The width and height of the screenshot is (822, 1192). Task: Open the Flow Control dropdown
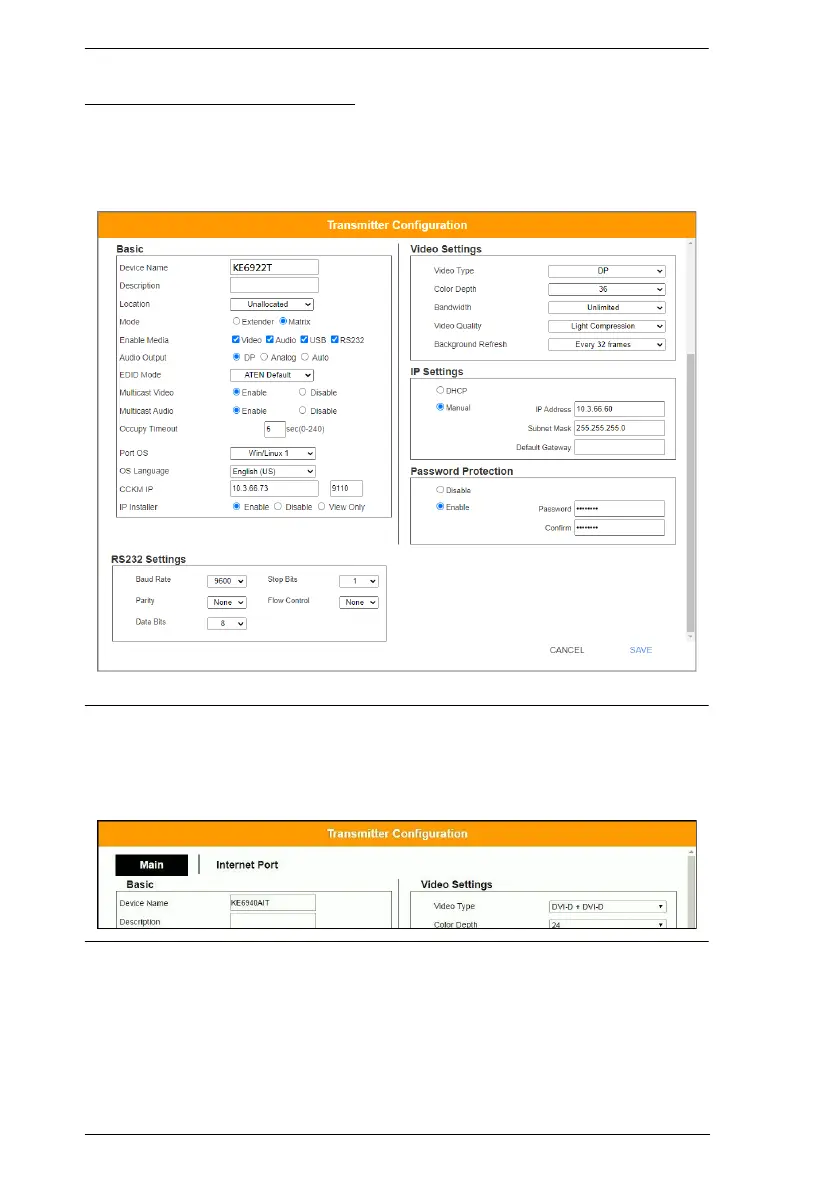click(x=359, y=602)
